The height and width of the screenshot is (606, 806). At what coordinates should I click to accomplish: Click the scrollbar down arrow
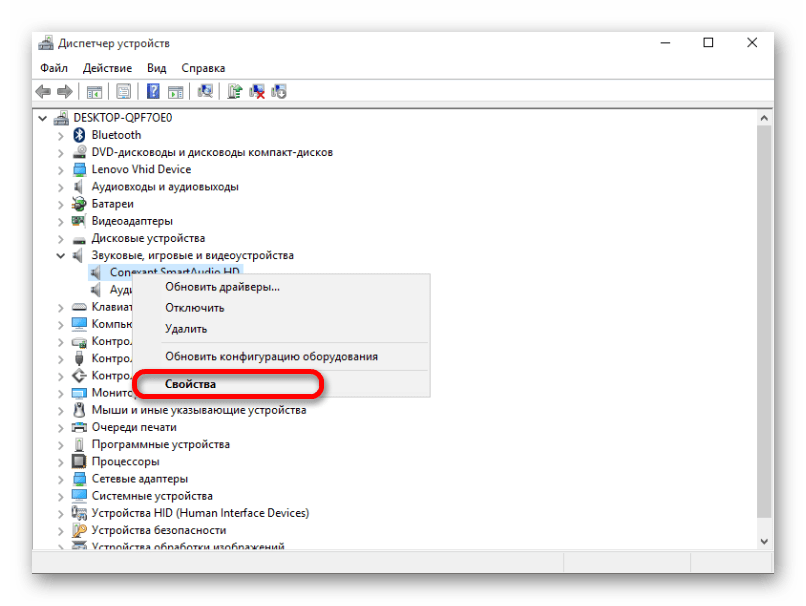click(764, 541)
